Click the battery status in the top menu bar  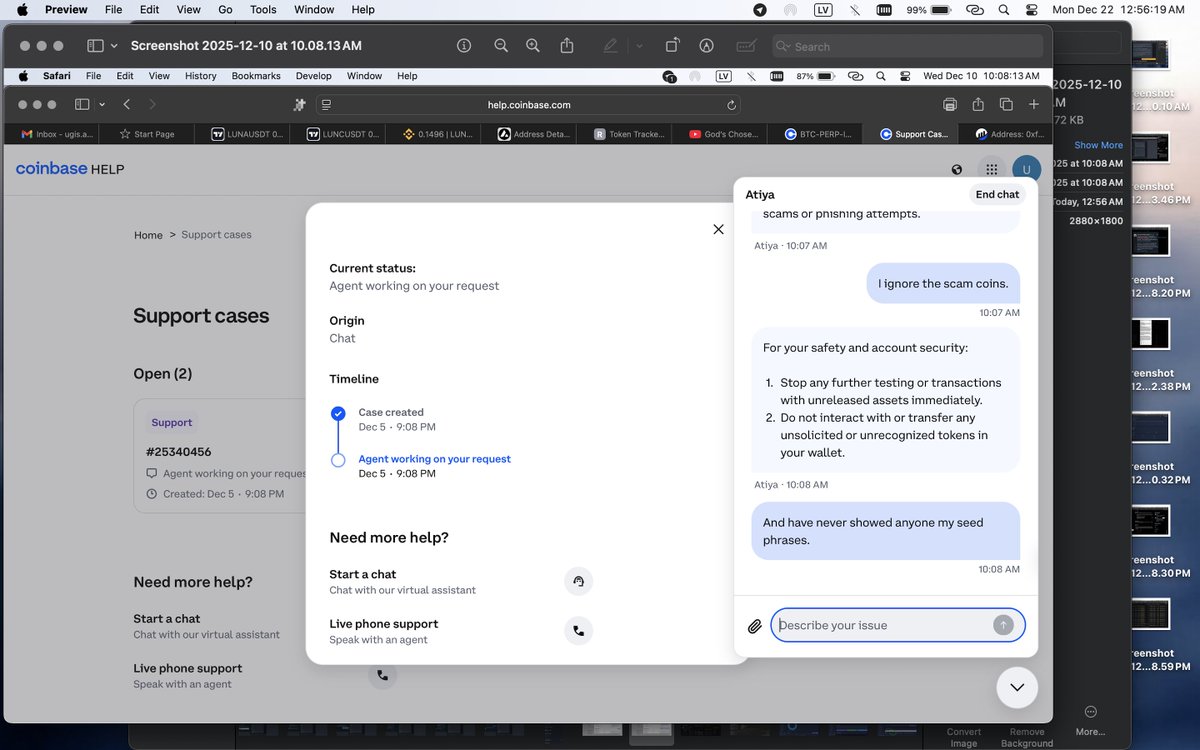(x=929, y=10)
